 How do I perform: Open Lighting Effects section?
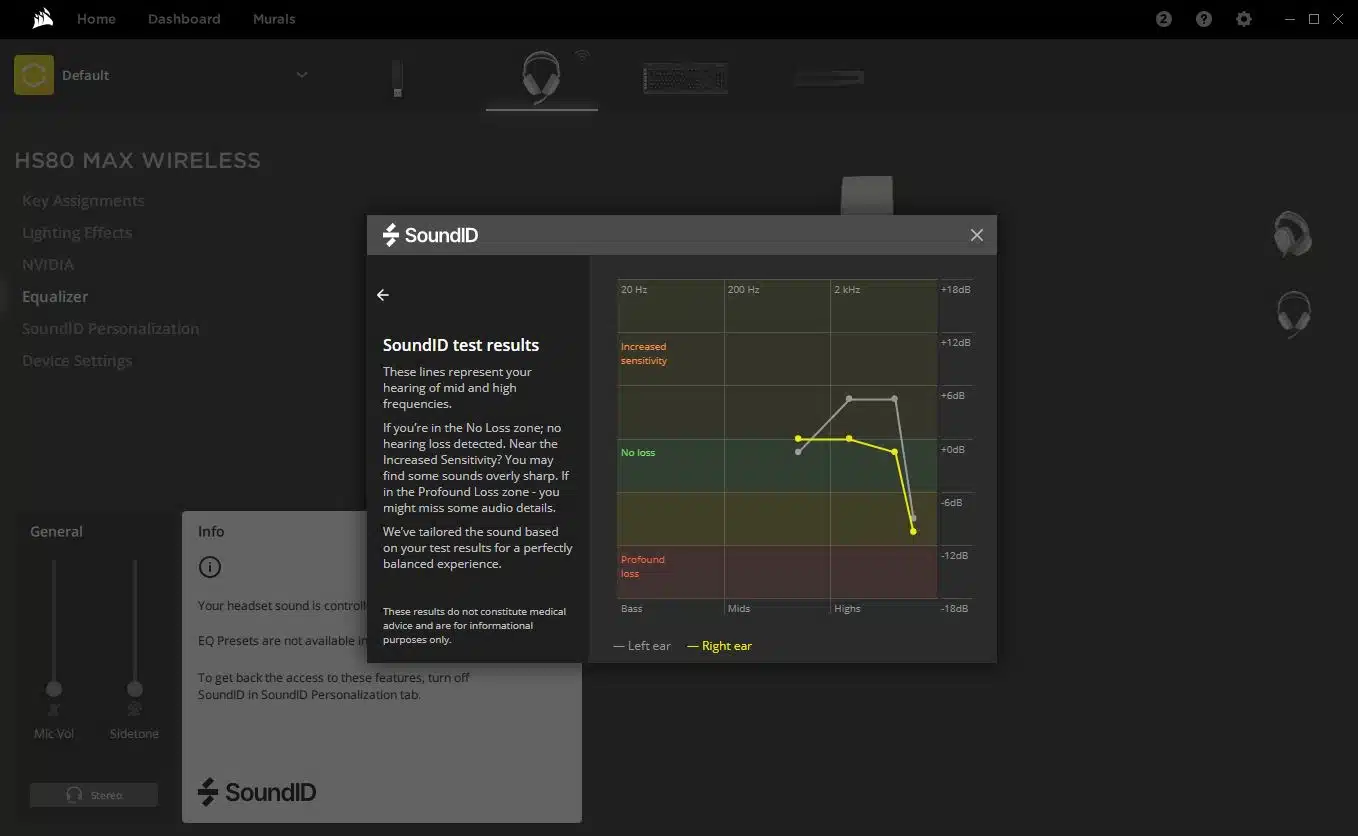[77, 233]
